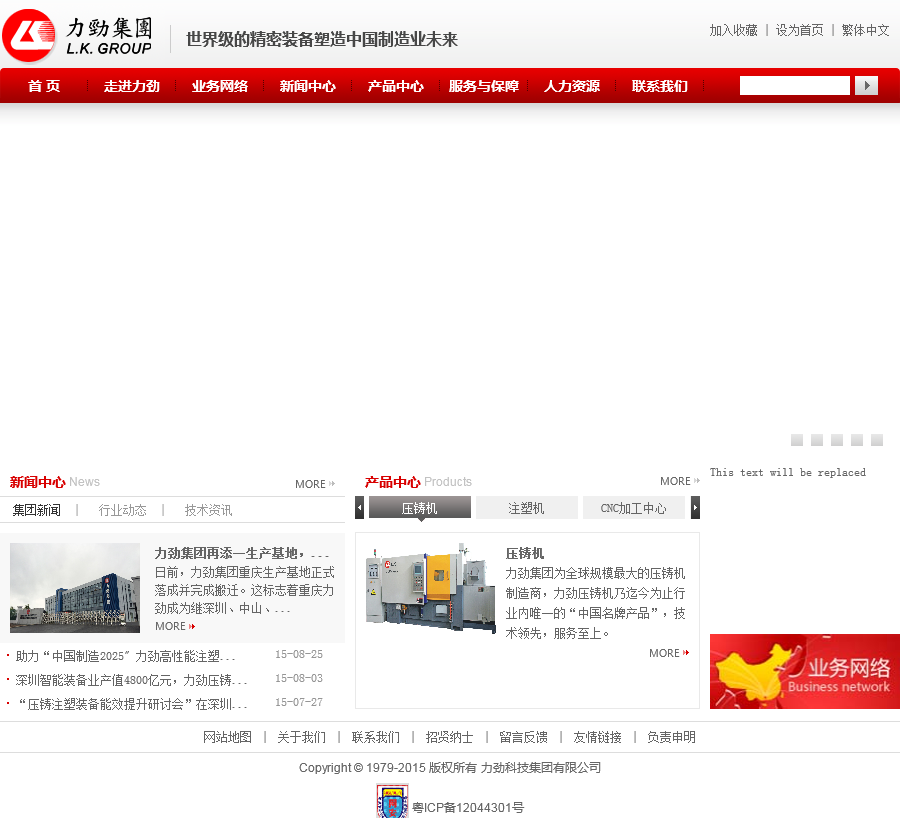
Task: Click MORE in the products center header
Action: click(x=680, y=481)
